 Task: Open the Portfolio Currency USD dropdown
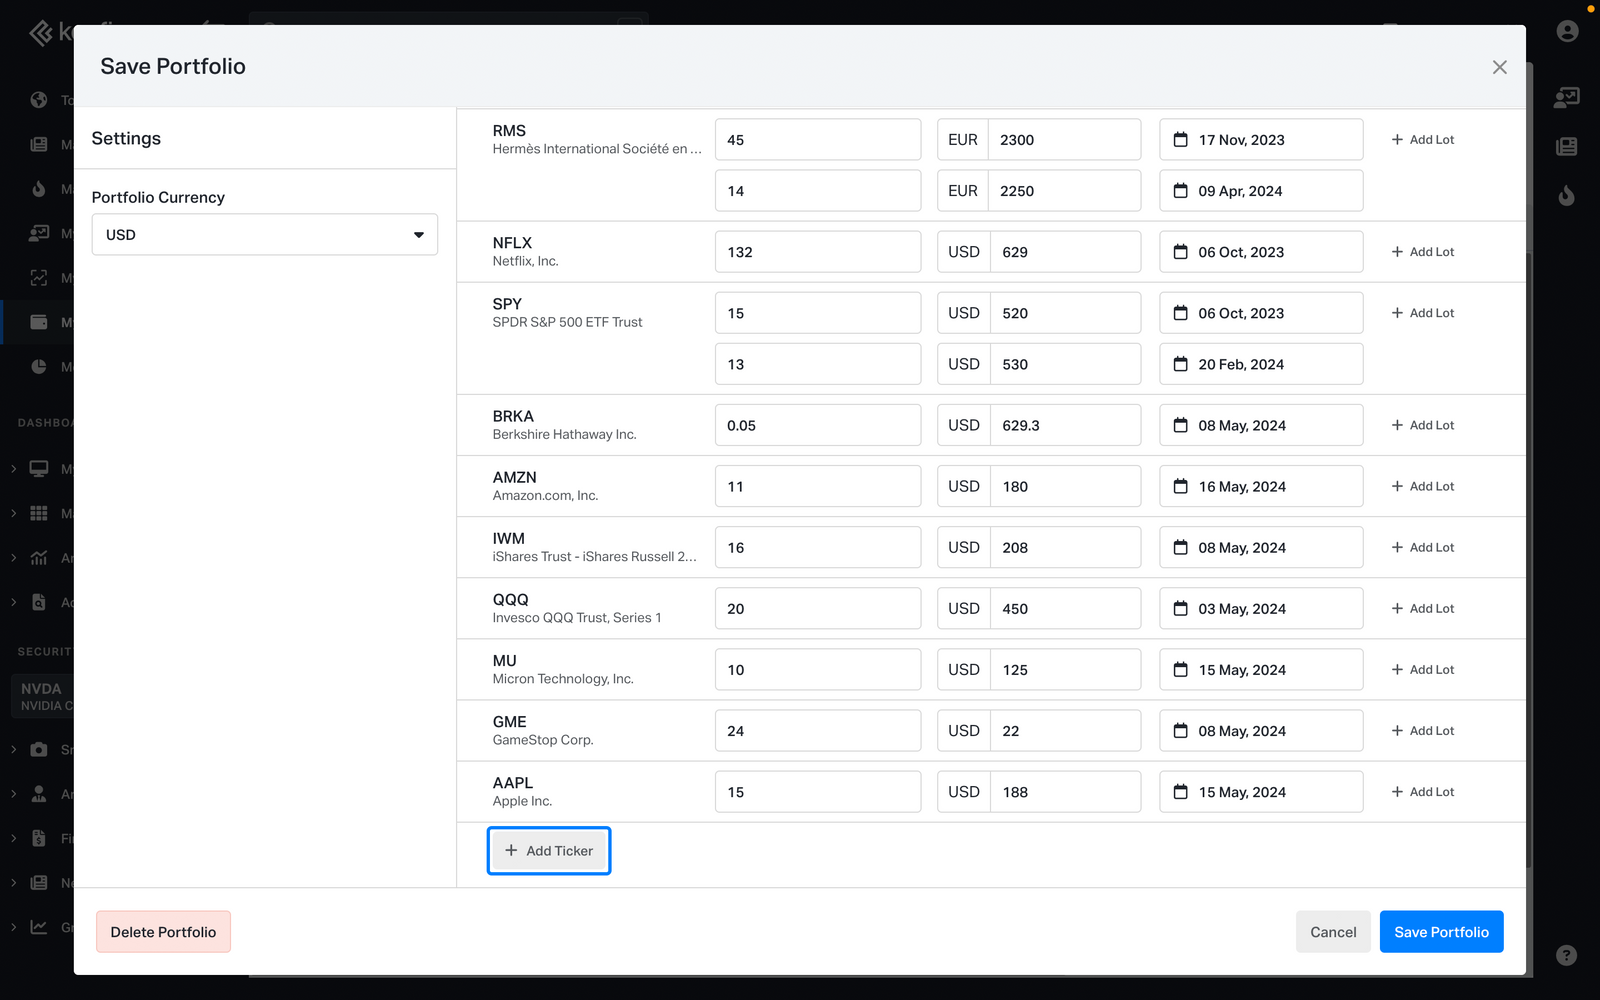264,235
